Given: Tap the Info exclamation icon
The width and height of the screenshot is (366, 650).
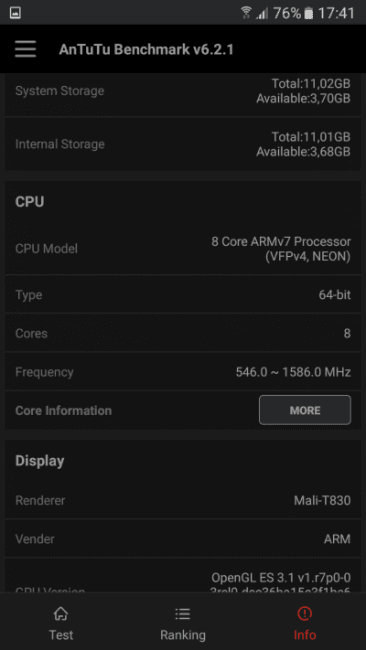Looking at the screenshot, I should 305,614.
